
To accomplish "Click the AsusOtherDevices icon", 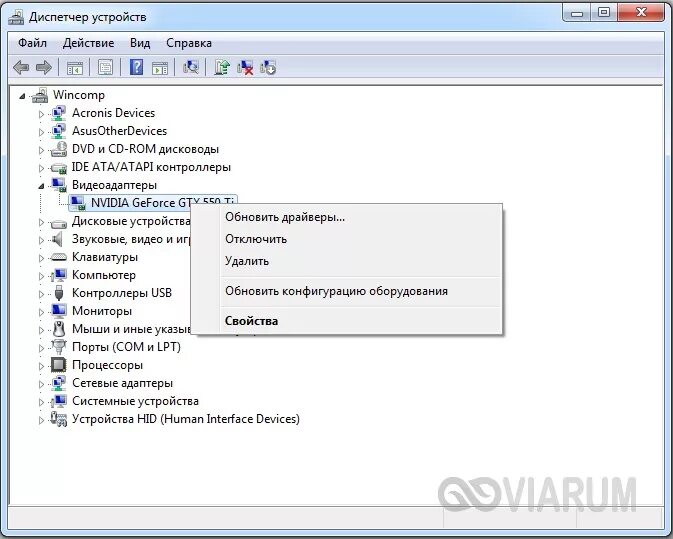I will [x=59, y=131].
